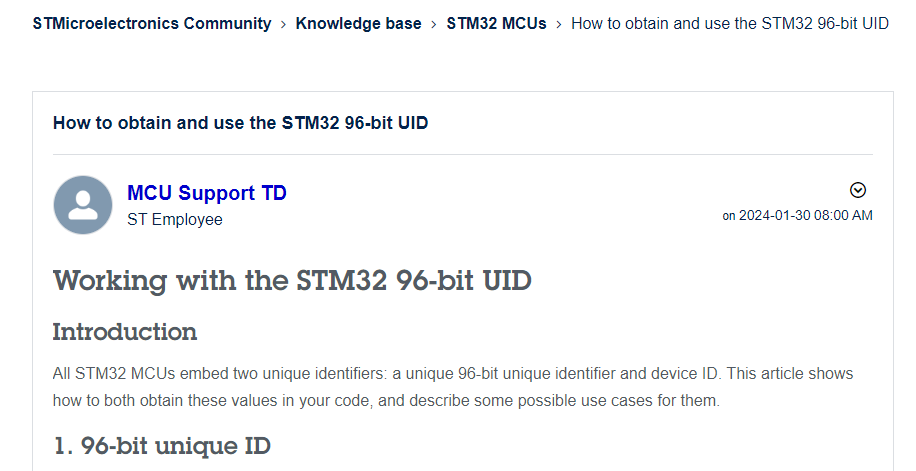Click the word "on" before the post date
This screenshot has width=916, height=471.
point(729,216)
